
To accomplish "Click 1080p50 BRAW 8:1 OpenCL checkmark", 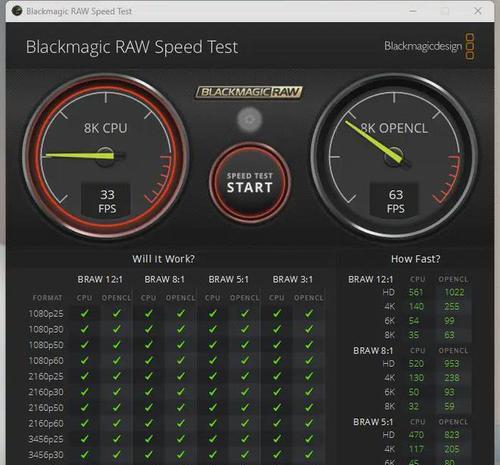I will pos(181,345).
